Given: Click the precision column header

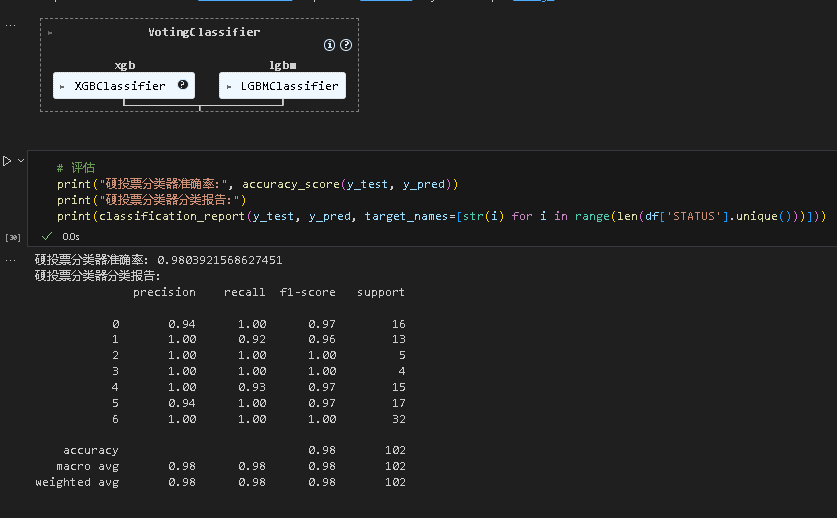Looking at the screenshot, I should 164,292.
